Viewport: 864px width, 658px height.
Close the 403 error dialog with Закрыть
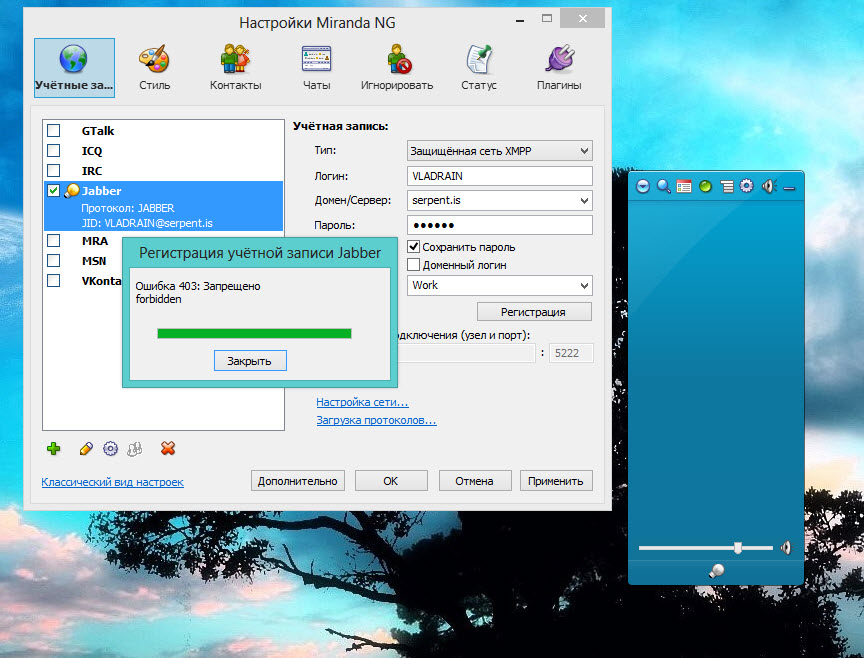(250, 361)
